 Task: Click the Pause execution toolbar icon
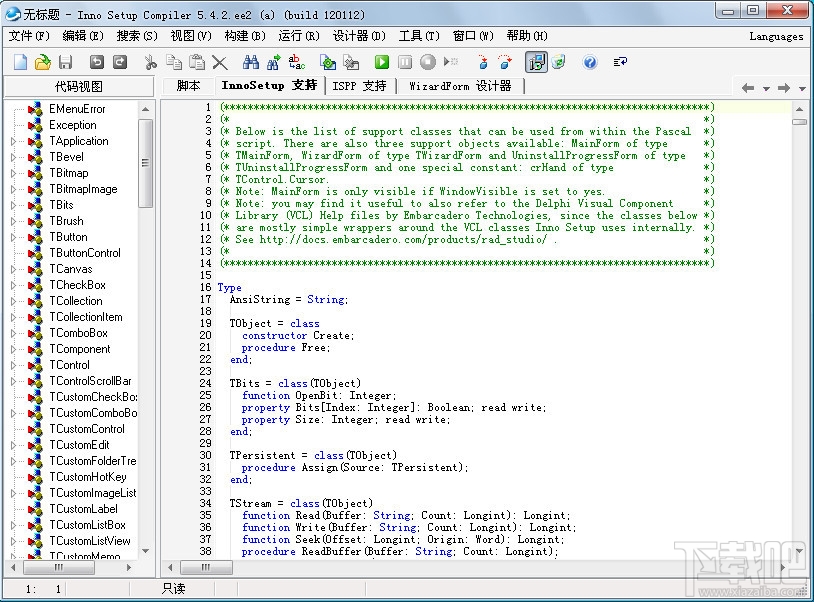[x=403, y=61]
